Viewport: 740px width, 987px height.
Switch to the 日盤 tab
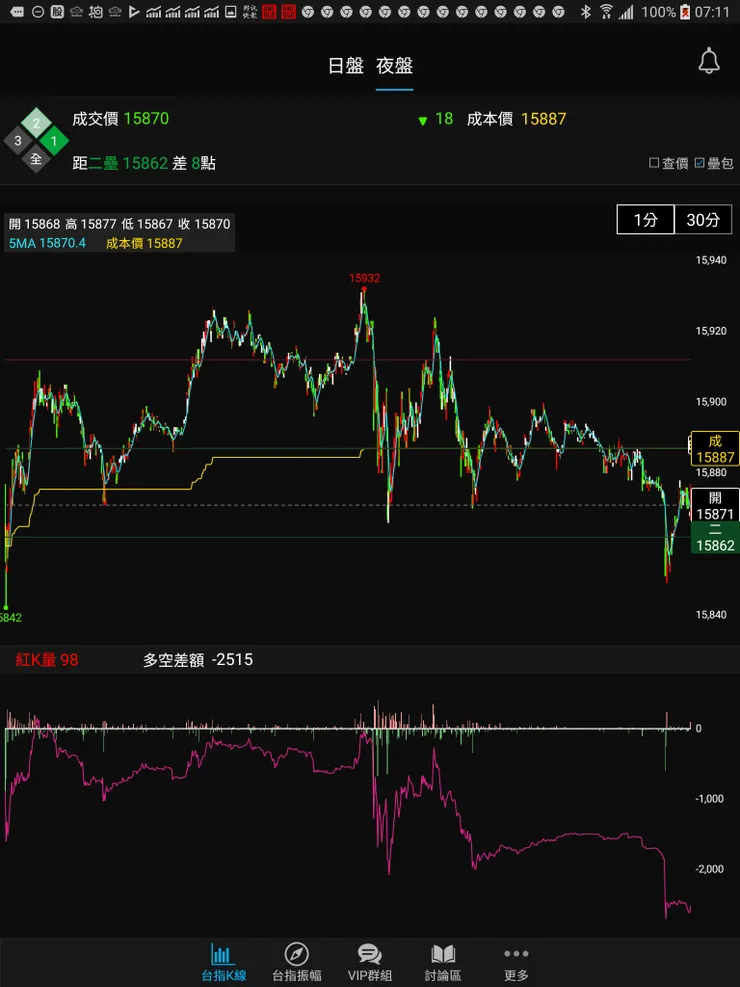coord(345,66)
